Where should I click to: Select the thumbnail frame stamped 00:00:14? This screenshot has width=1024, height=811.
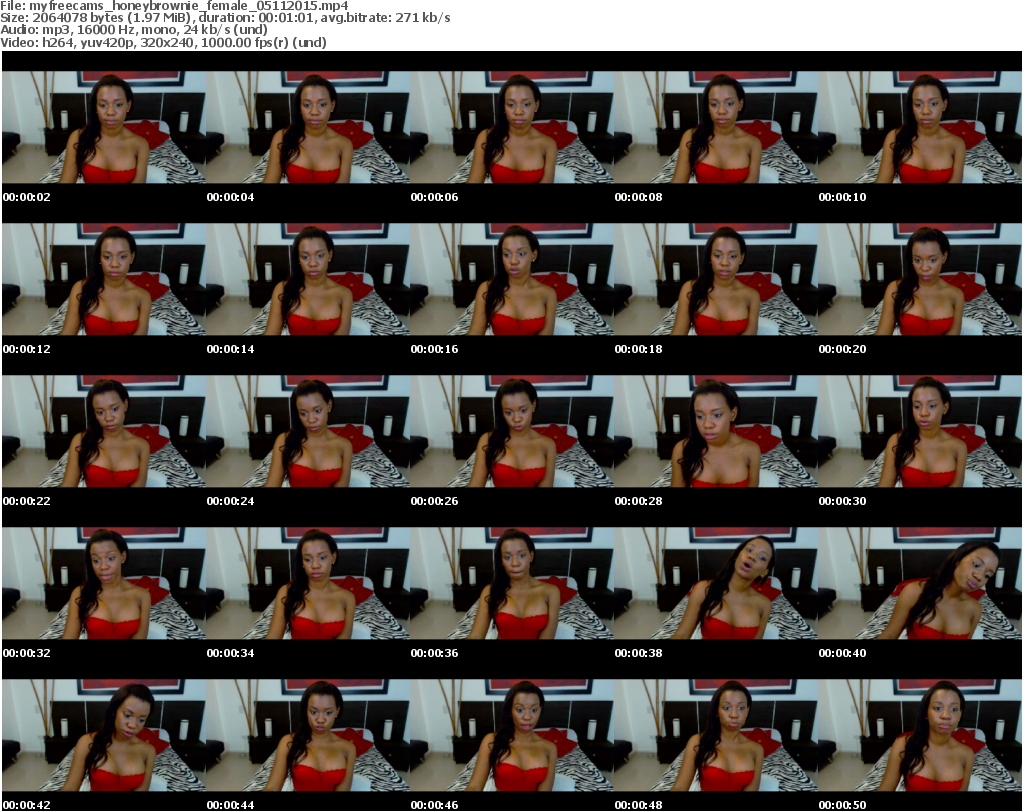[308, 279]
